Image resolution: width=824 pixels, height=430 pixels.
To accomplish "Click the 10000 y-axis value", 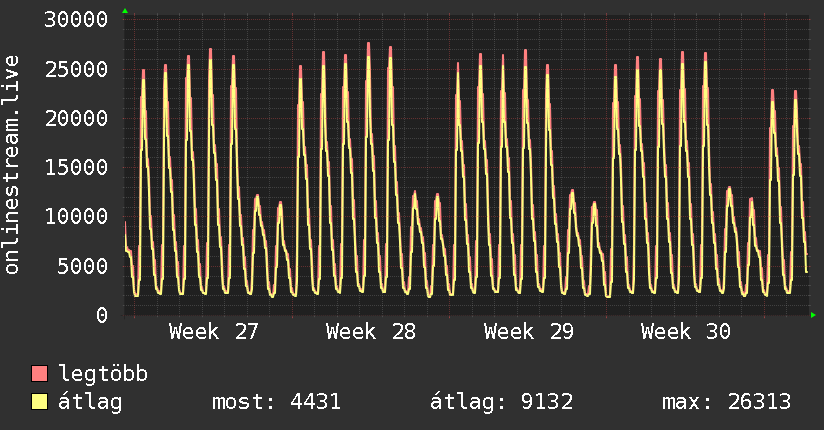I will pos(76,216).
